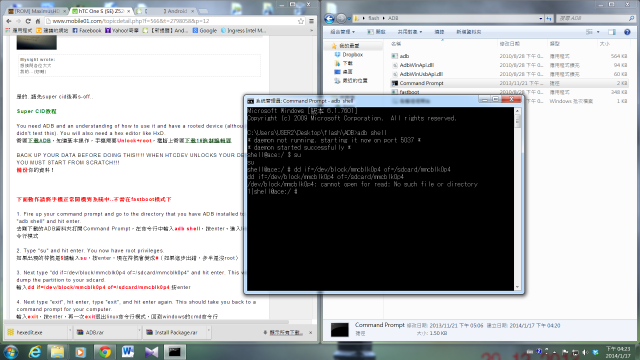Toggle the Explorer preview pane
The image size is (640, 360).
[612, 32]
